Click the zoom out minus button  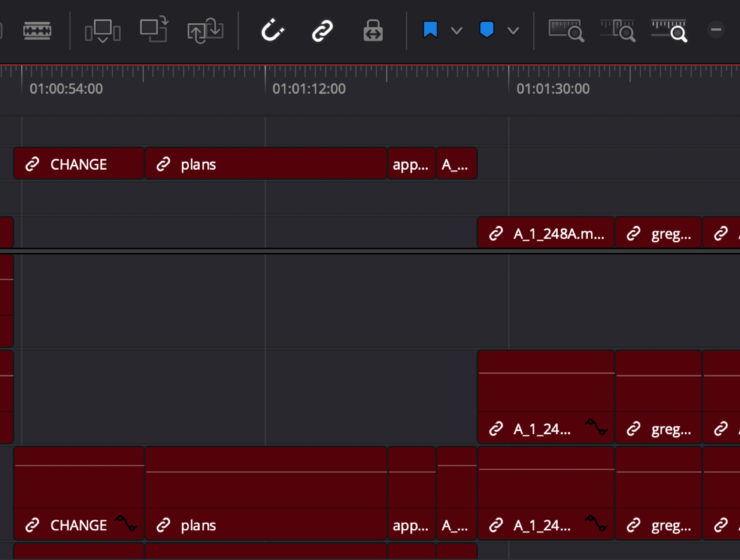[716, 30]
